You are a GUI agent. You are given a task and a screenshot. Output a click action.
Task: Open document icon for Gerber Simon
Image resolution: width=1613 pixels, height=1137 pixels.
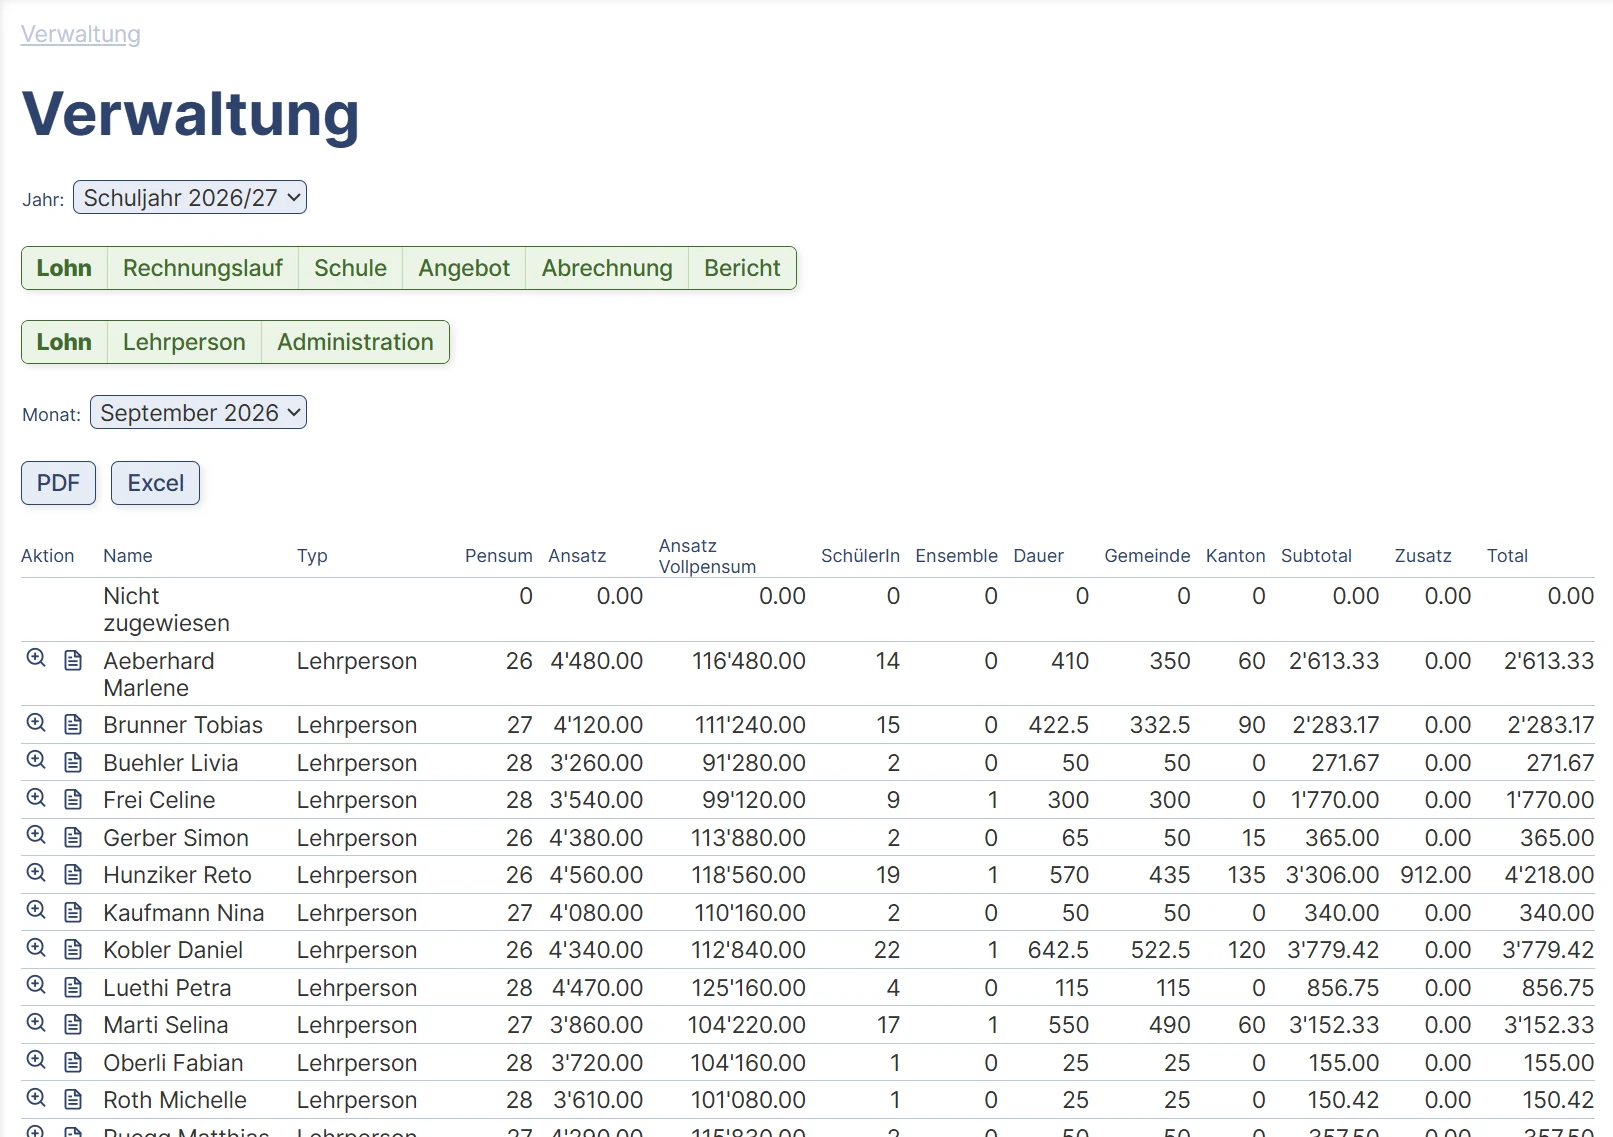[73, 837]
